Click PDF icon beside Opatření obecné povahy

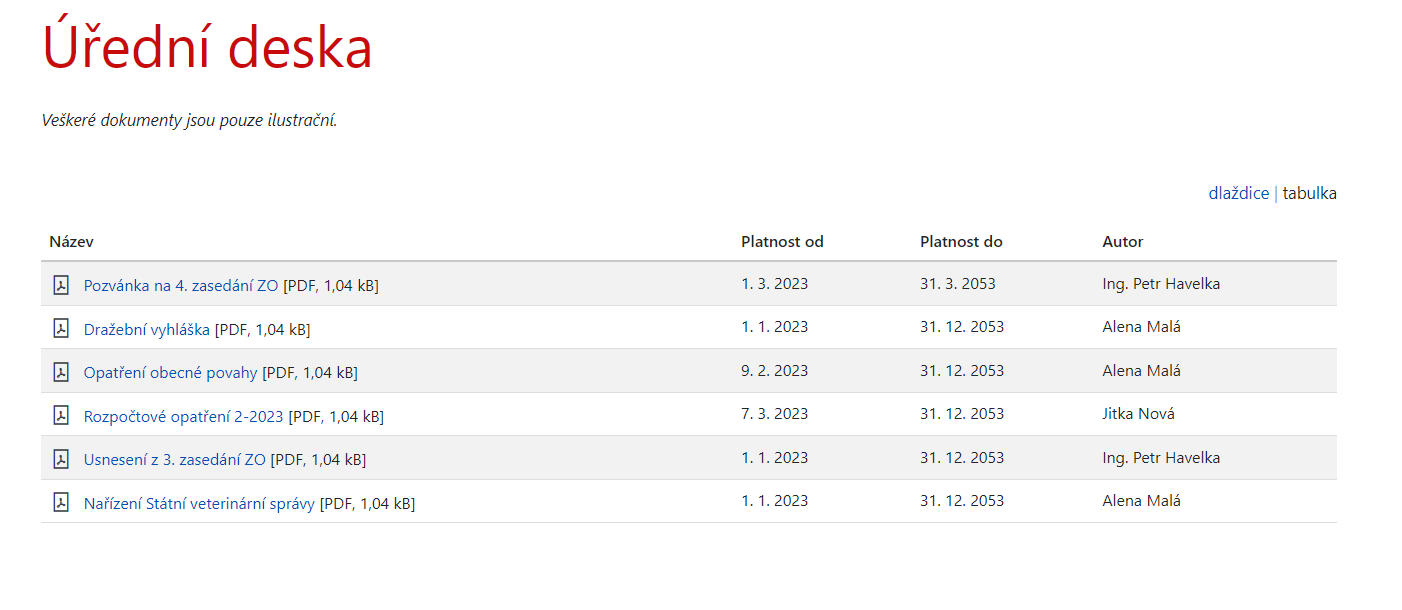(61, 372)
